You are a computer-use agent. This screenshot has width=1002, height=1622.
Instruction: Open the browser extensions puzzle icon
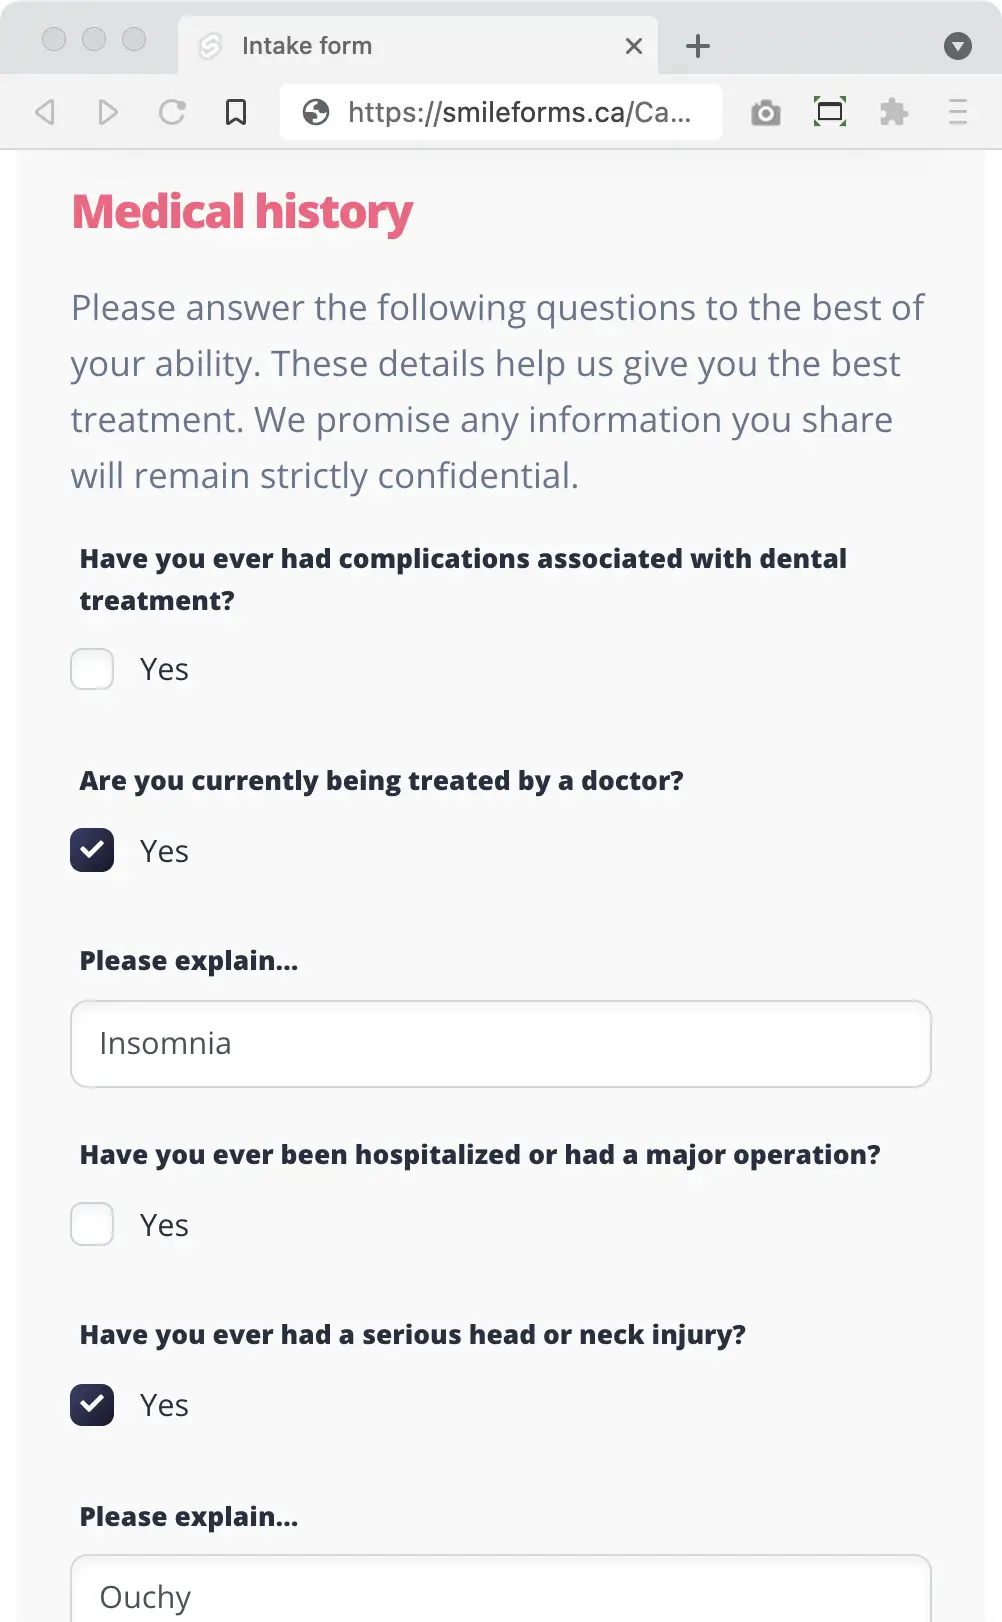coord(894,112)
